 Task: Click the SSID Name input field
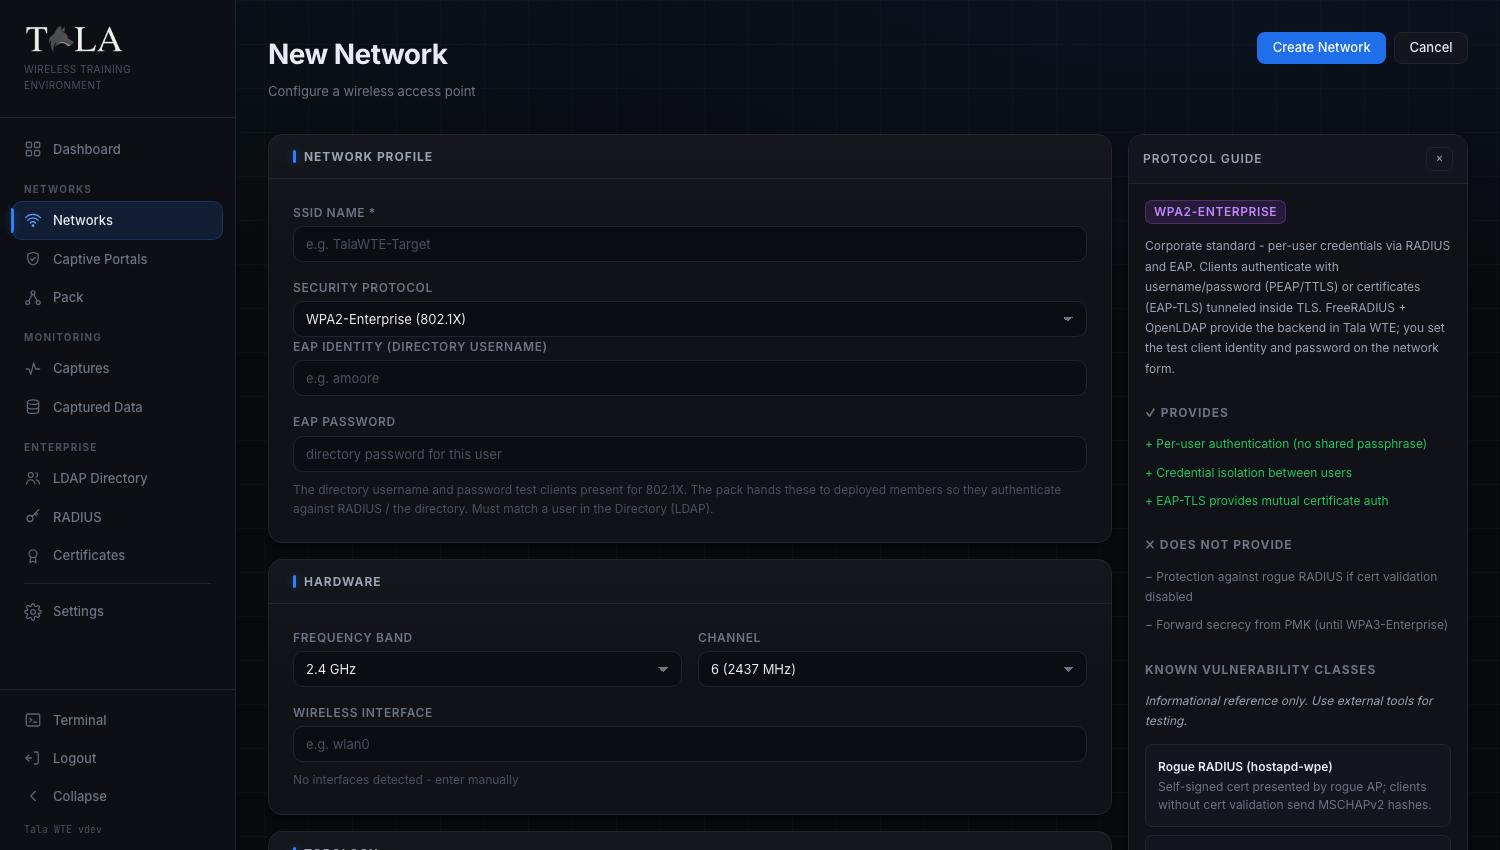tap(689, 244)
